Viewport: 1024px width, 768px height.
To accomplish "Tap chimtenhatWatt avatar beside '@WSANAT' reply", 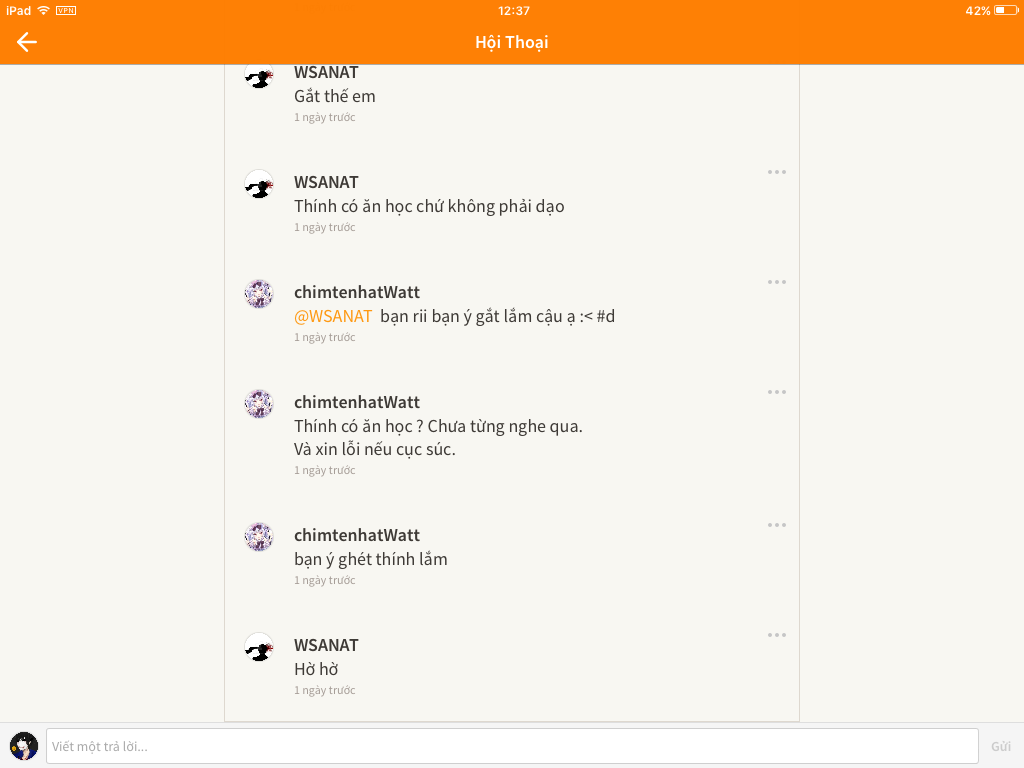I will pos(259,295).
